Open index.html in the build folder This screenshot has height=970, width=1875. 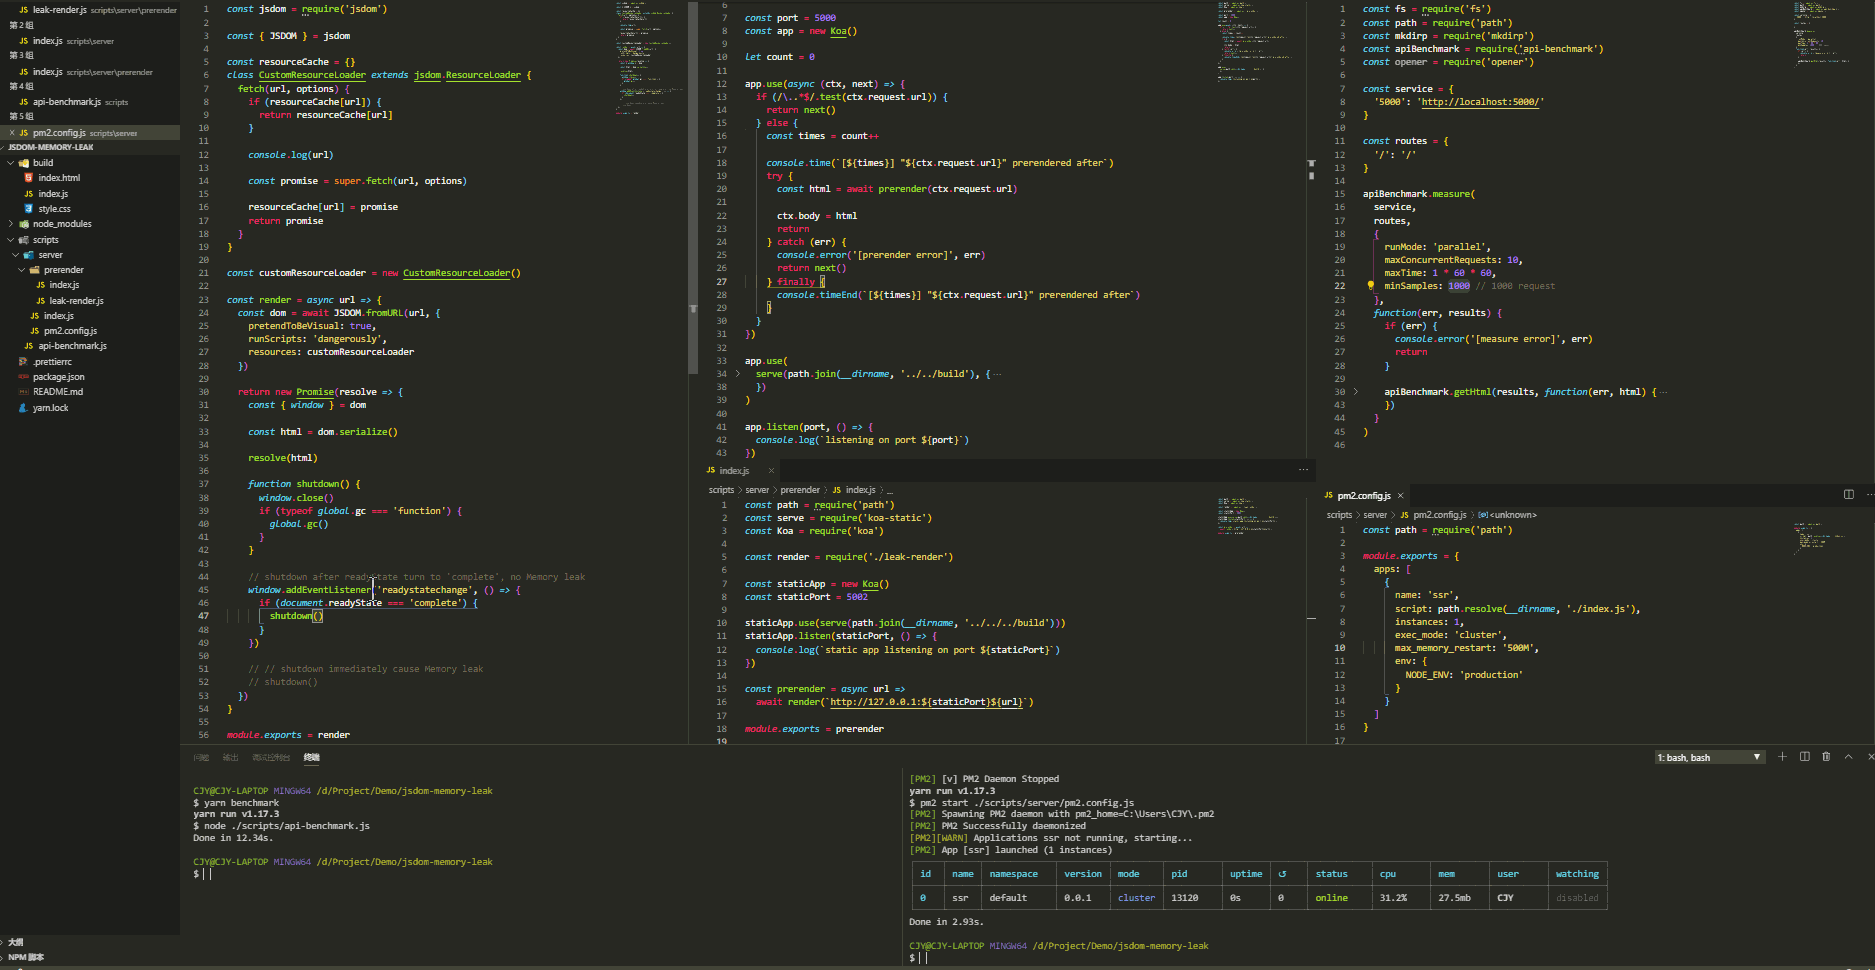pos(59,178)
